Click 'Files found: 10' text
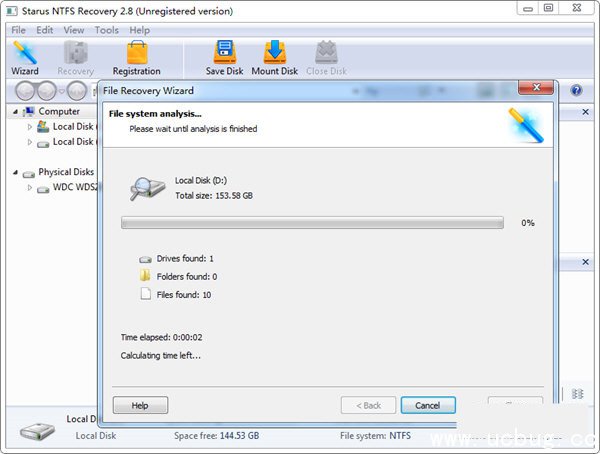The image size is (600, 454). pos(184,295)
